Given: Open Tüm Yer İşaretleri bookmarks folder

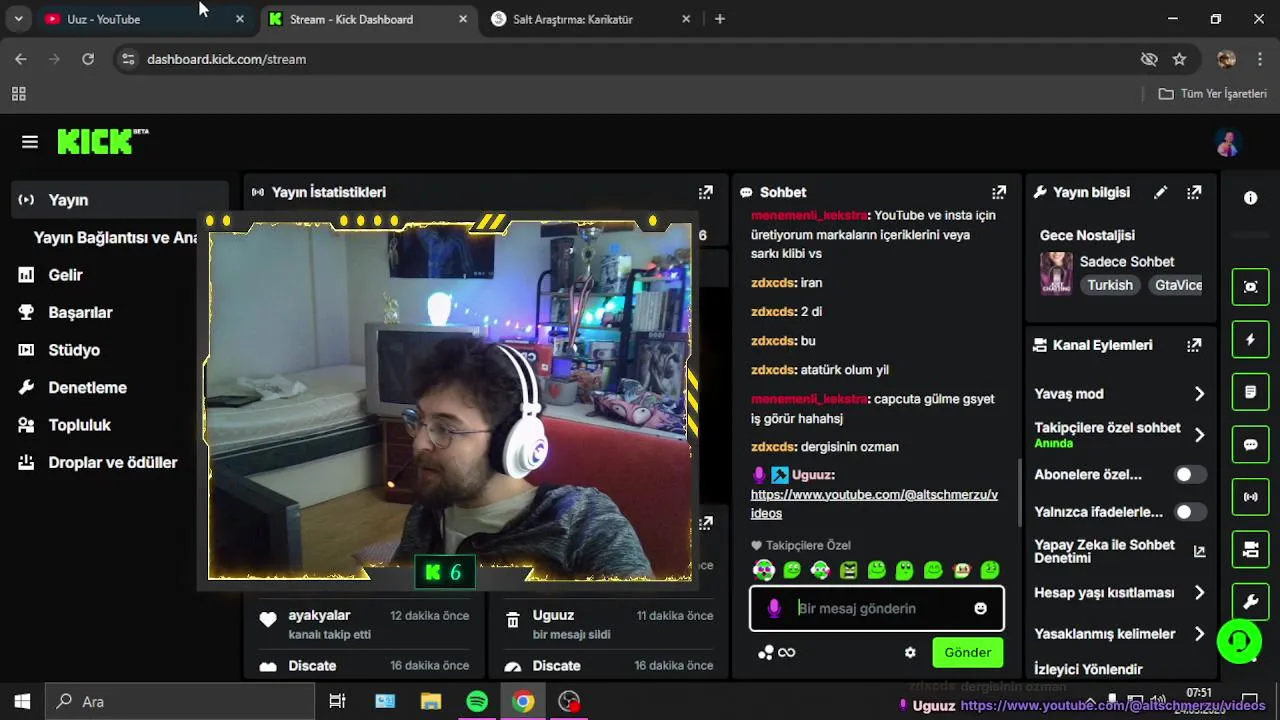Looking at the screenshot, I should [1213, 94].
